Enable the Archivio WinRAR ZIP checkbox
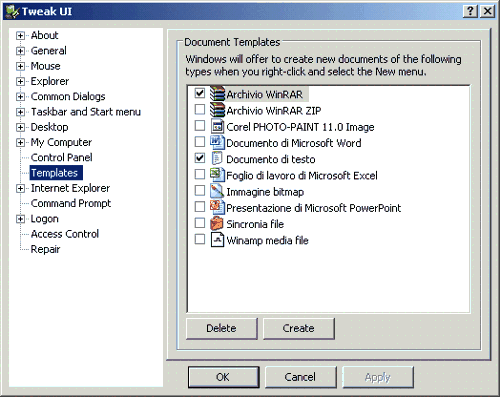The height and width of the screenshot is (397, 500). point(200,109)
